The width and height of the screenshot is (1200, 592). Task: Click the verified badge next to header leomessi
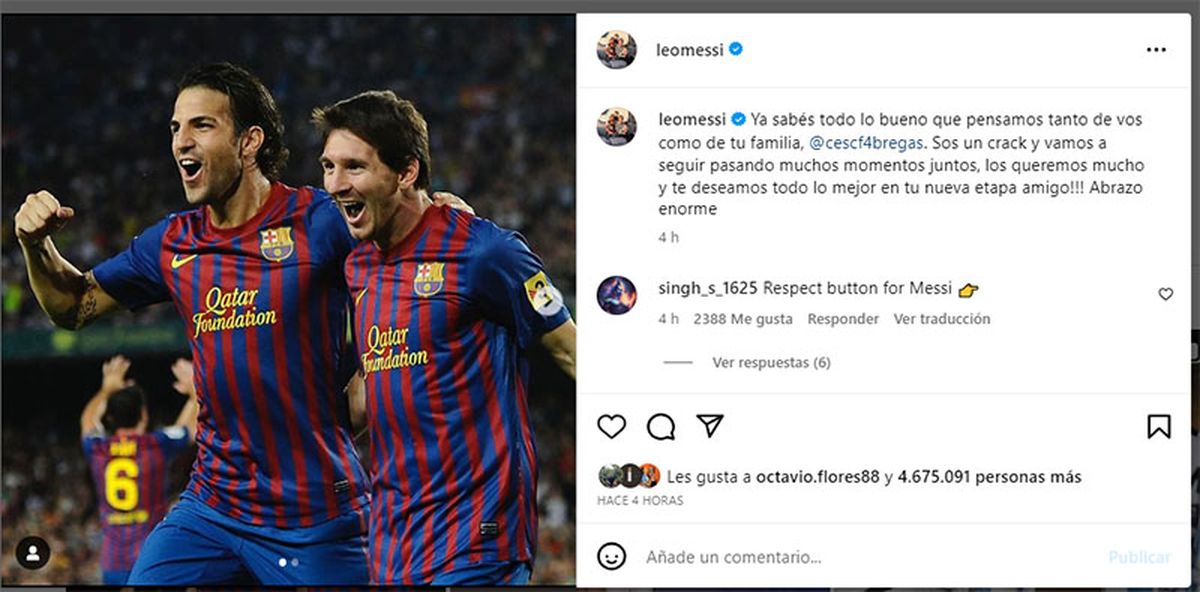(736, 49)
